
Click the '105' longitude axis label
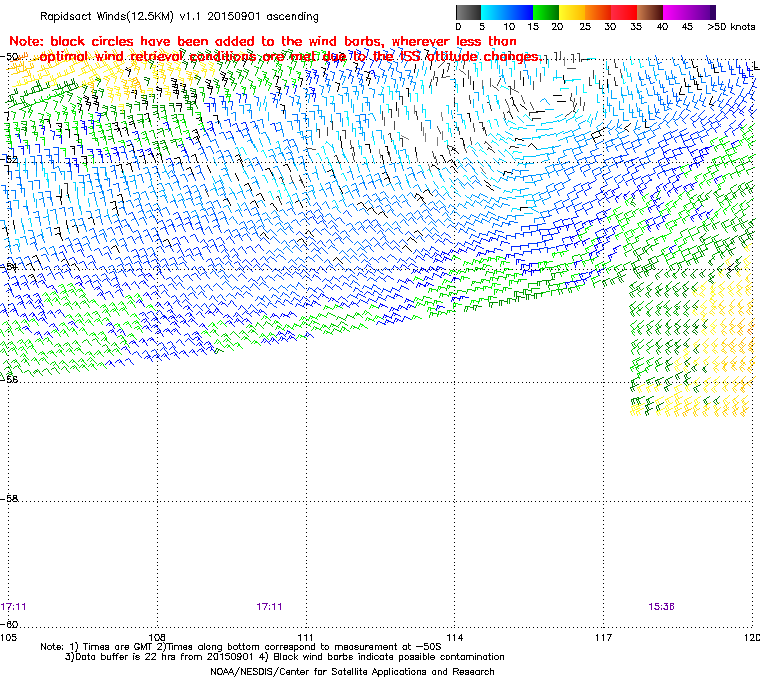tap(8, 638)
